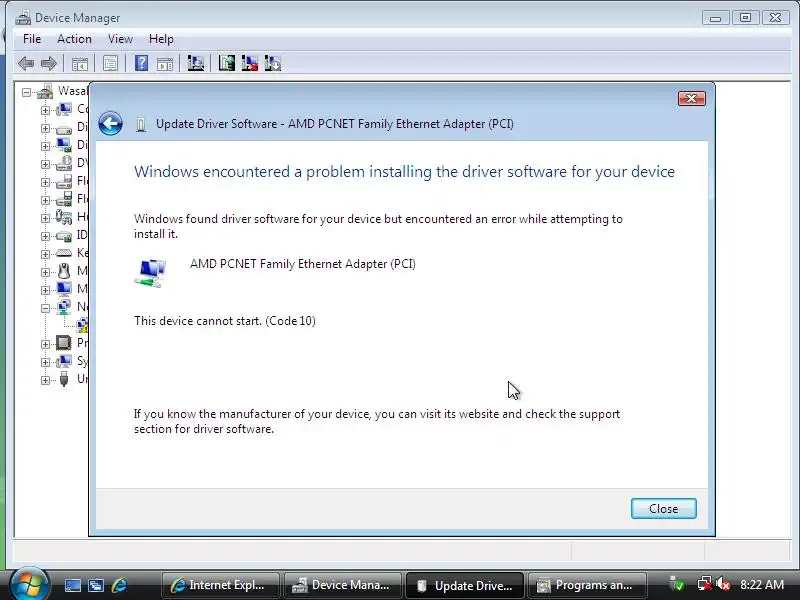The width and height of the screenshot is (800, 600).
Task: Select the Universal Serial Bus controllers icon
Action: (x=64, y=379)
